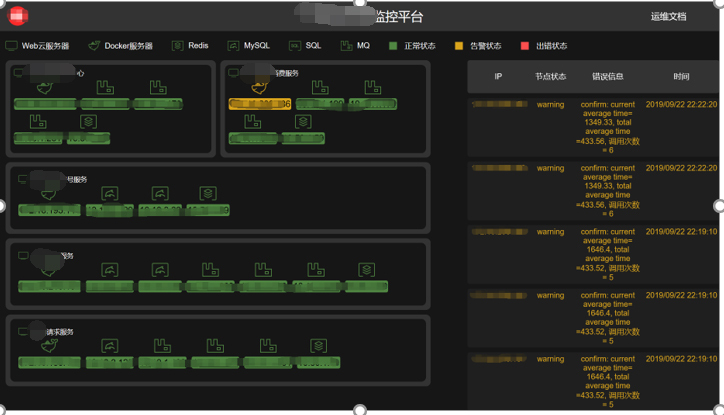Click the MySQL legend icon
This screenshot has width=724, height=415.
233,46
